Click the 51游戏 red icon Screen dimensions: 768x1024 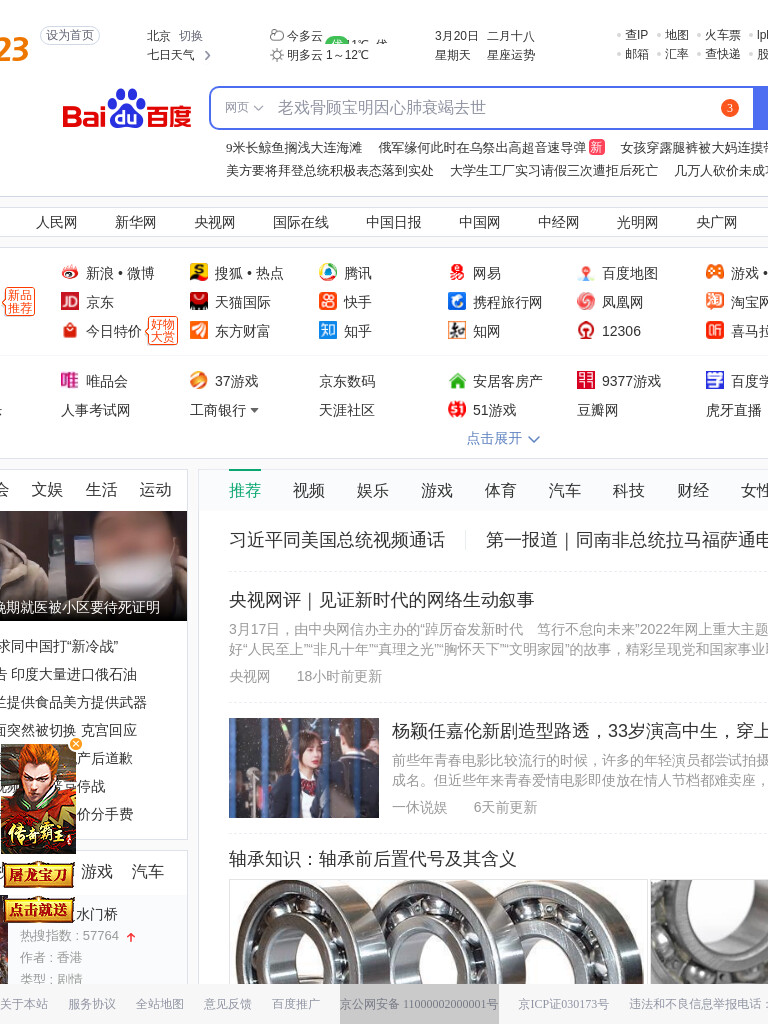pos(456,409)
